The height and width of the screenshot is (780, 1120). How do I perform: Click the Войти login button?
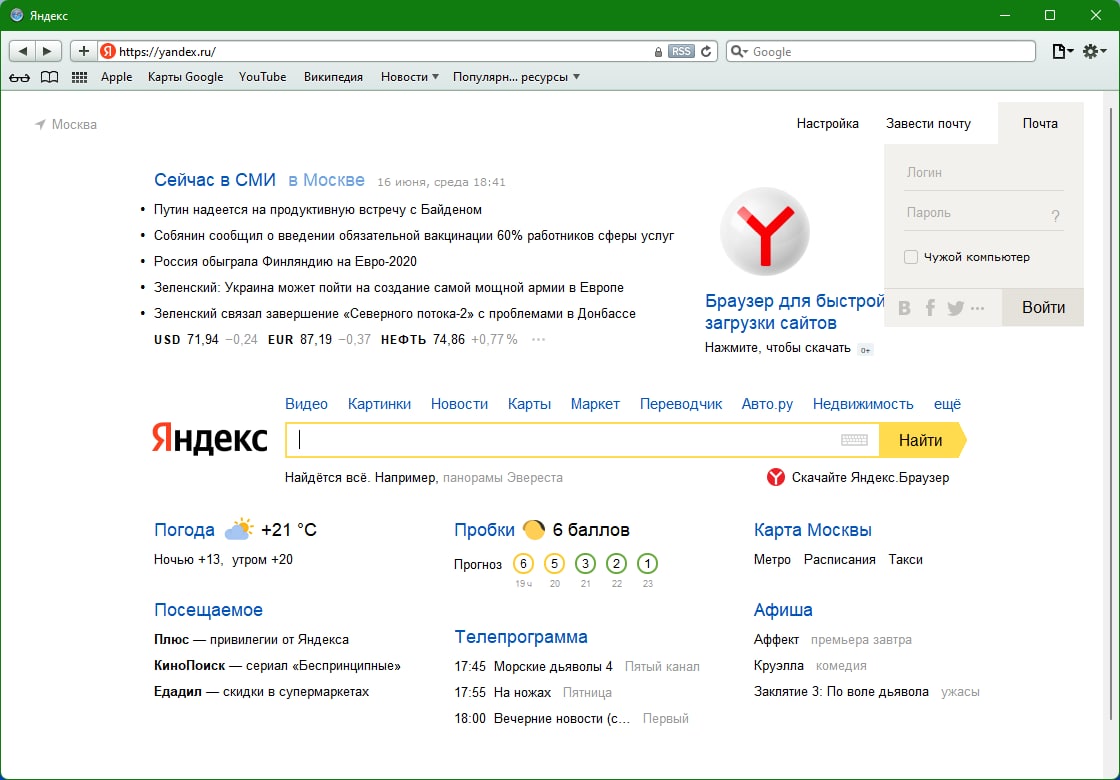pyautogui.click(x=1043, y=308)
